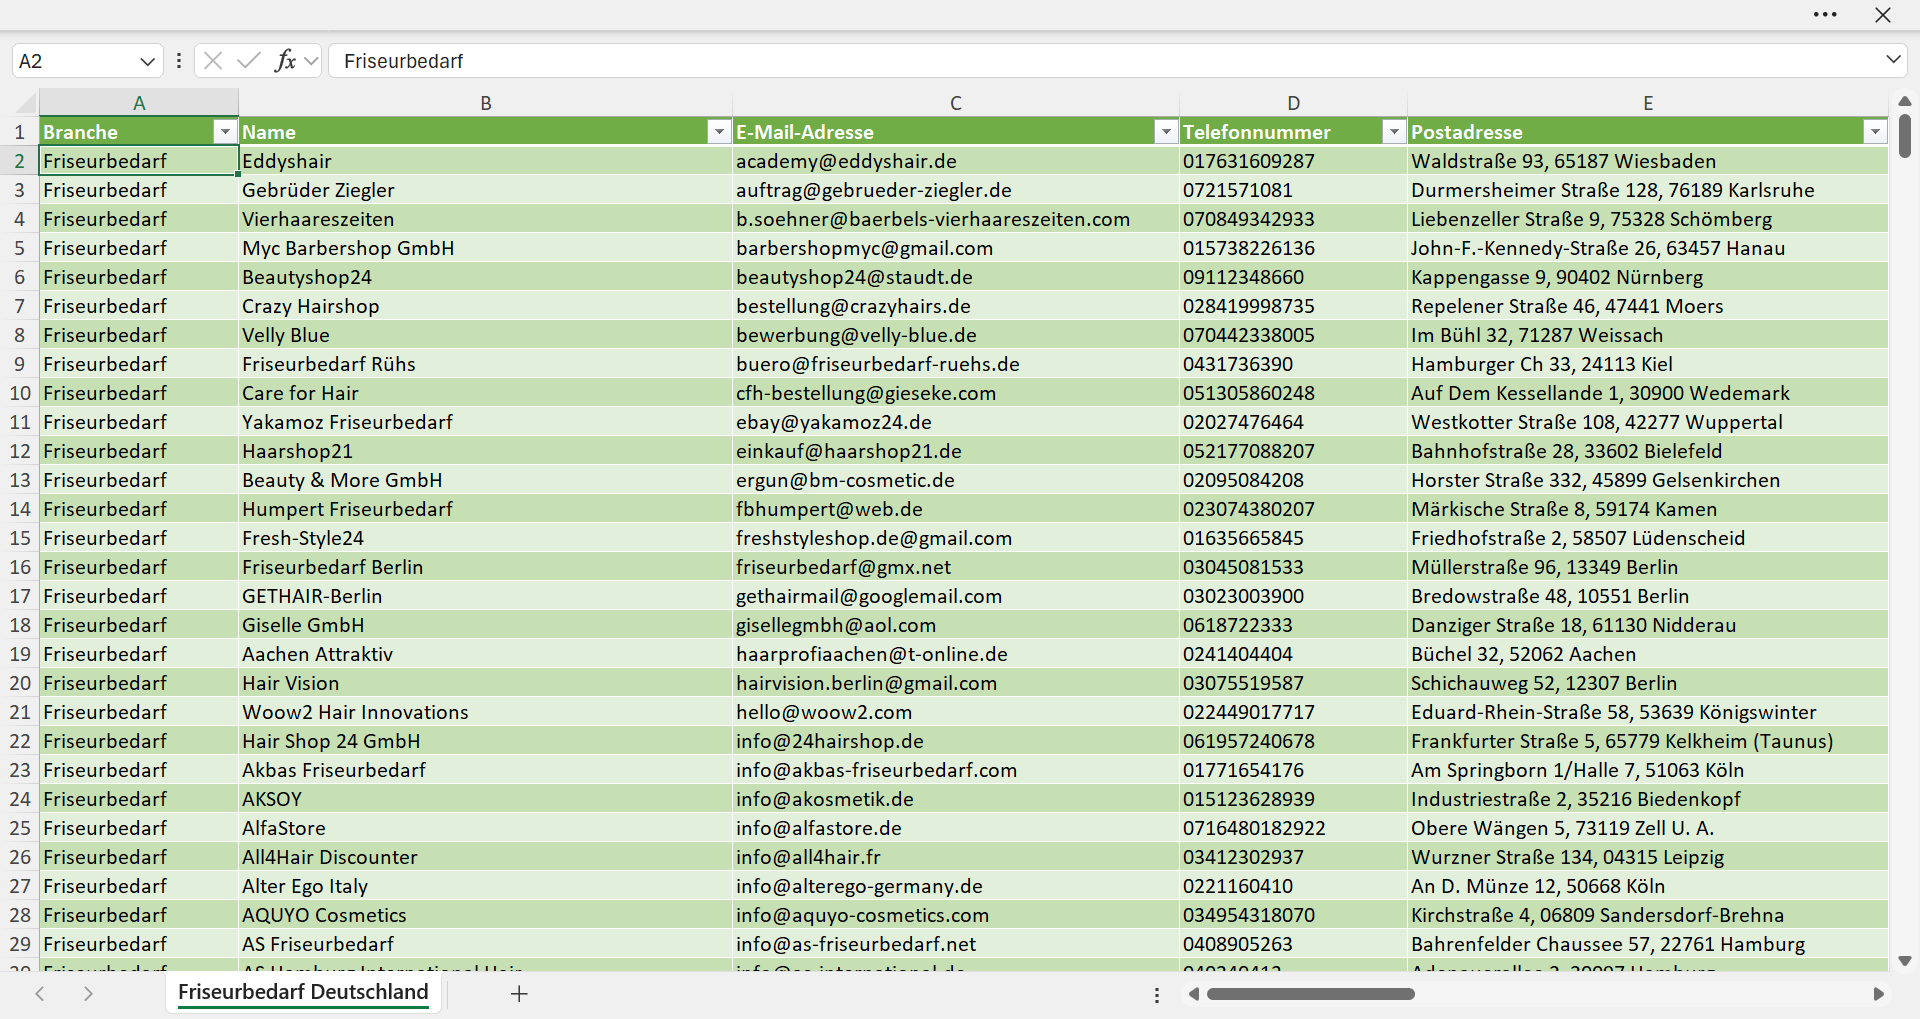
Task: Add a new sheet with the plus icon
Action: tap(519, 994)
